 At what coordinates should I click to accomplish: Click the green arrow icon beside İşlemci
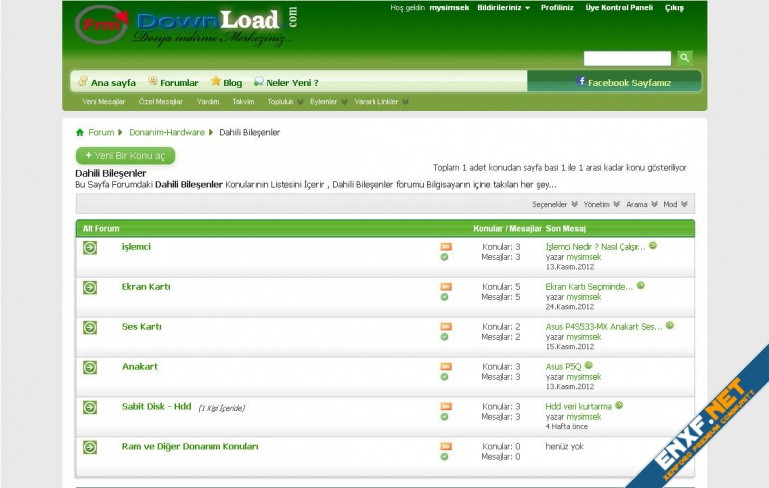pyautogui.click(x=90, y=247)
